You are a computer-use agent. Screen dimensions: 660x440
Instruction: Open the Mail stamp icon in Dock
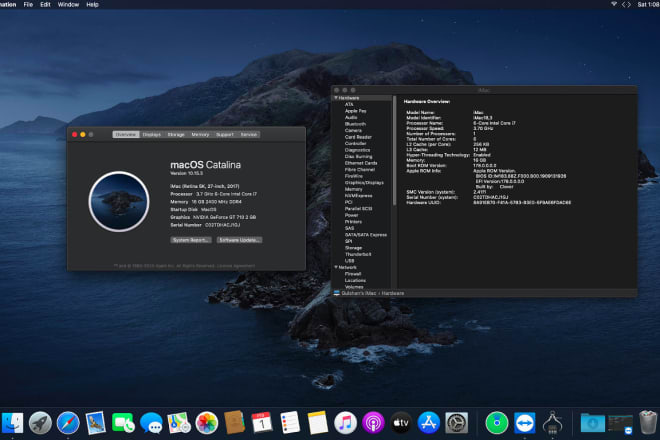(x=96, y=423)
